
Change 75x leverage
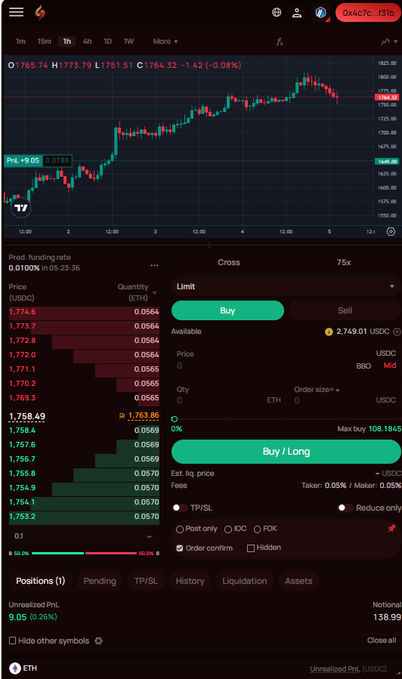pyautogui.click(x=344, y=262)
